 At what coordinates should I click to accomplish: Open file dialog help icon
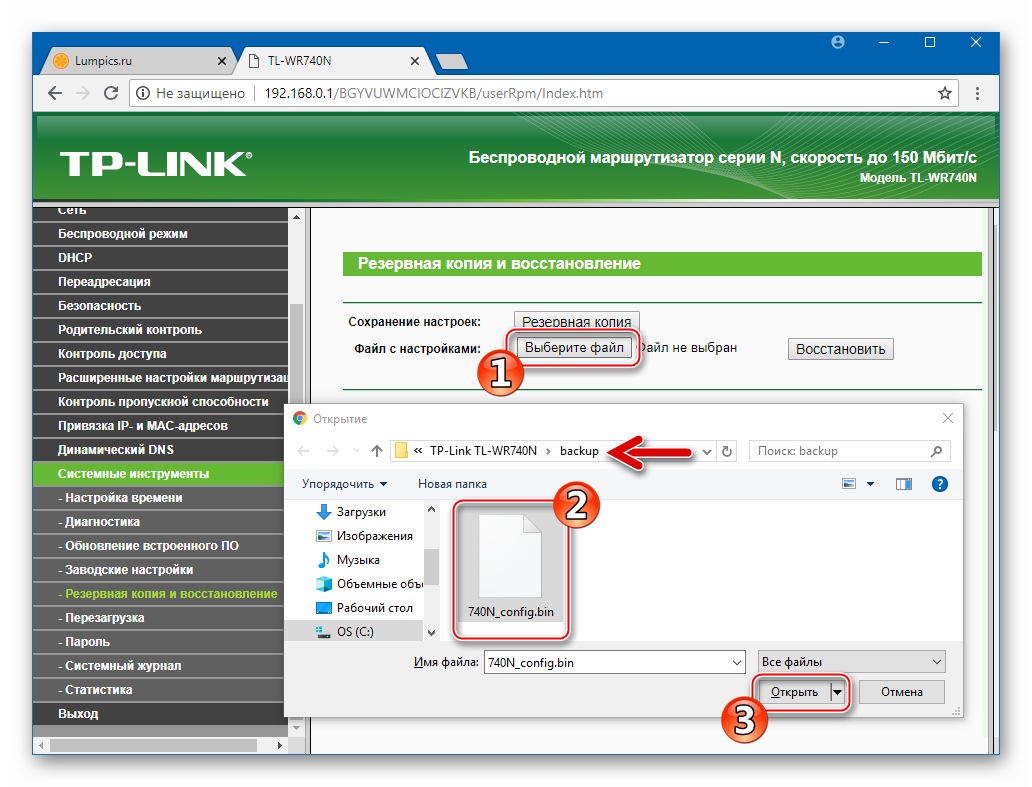coord(940,484)
